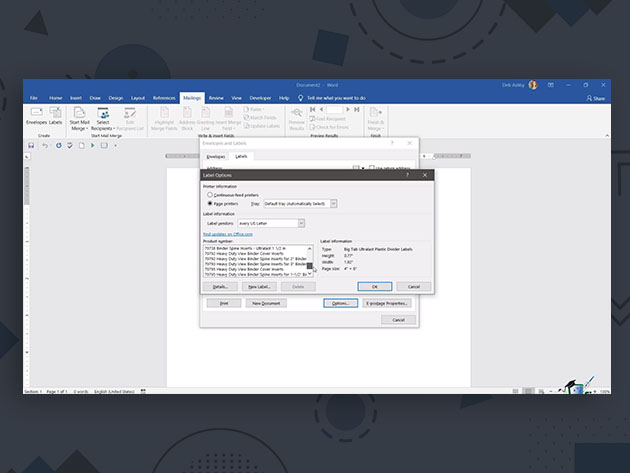Open the Rules dropdown in the ribbon
Image resolution: width=630 pixels, height=473 pixels.
click(254, 109)
